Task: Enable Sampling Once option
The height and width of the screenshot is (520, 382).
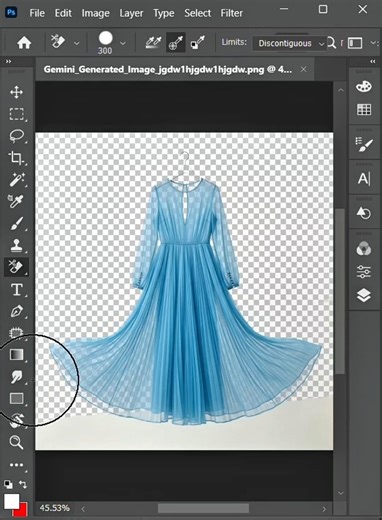Action: 176,43
